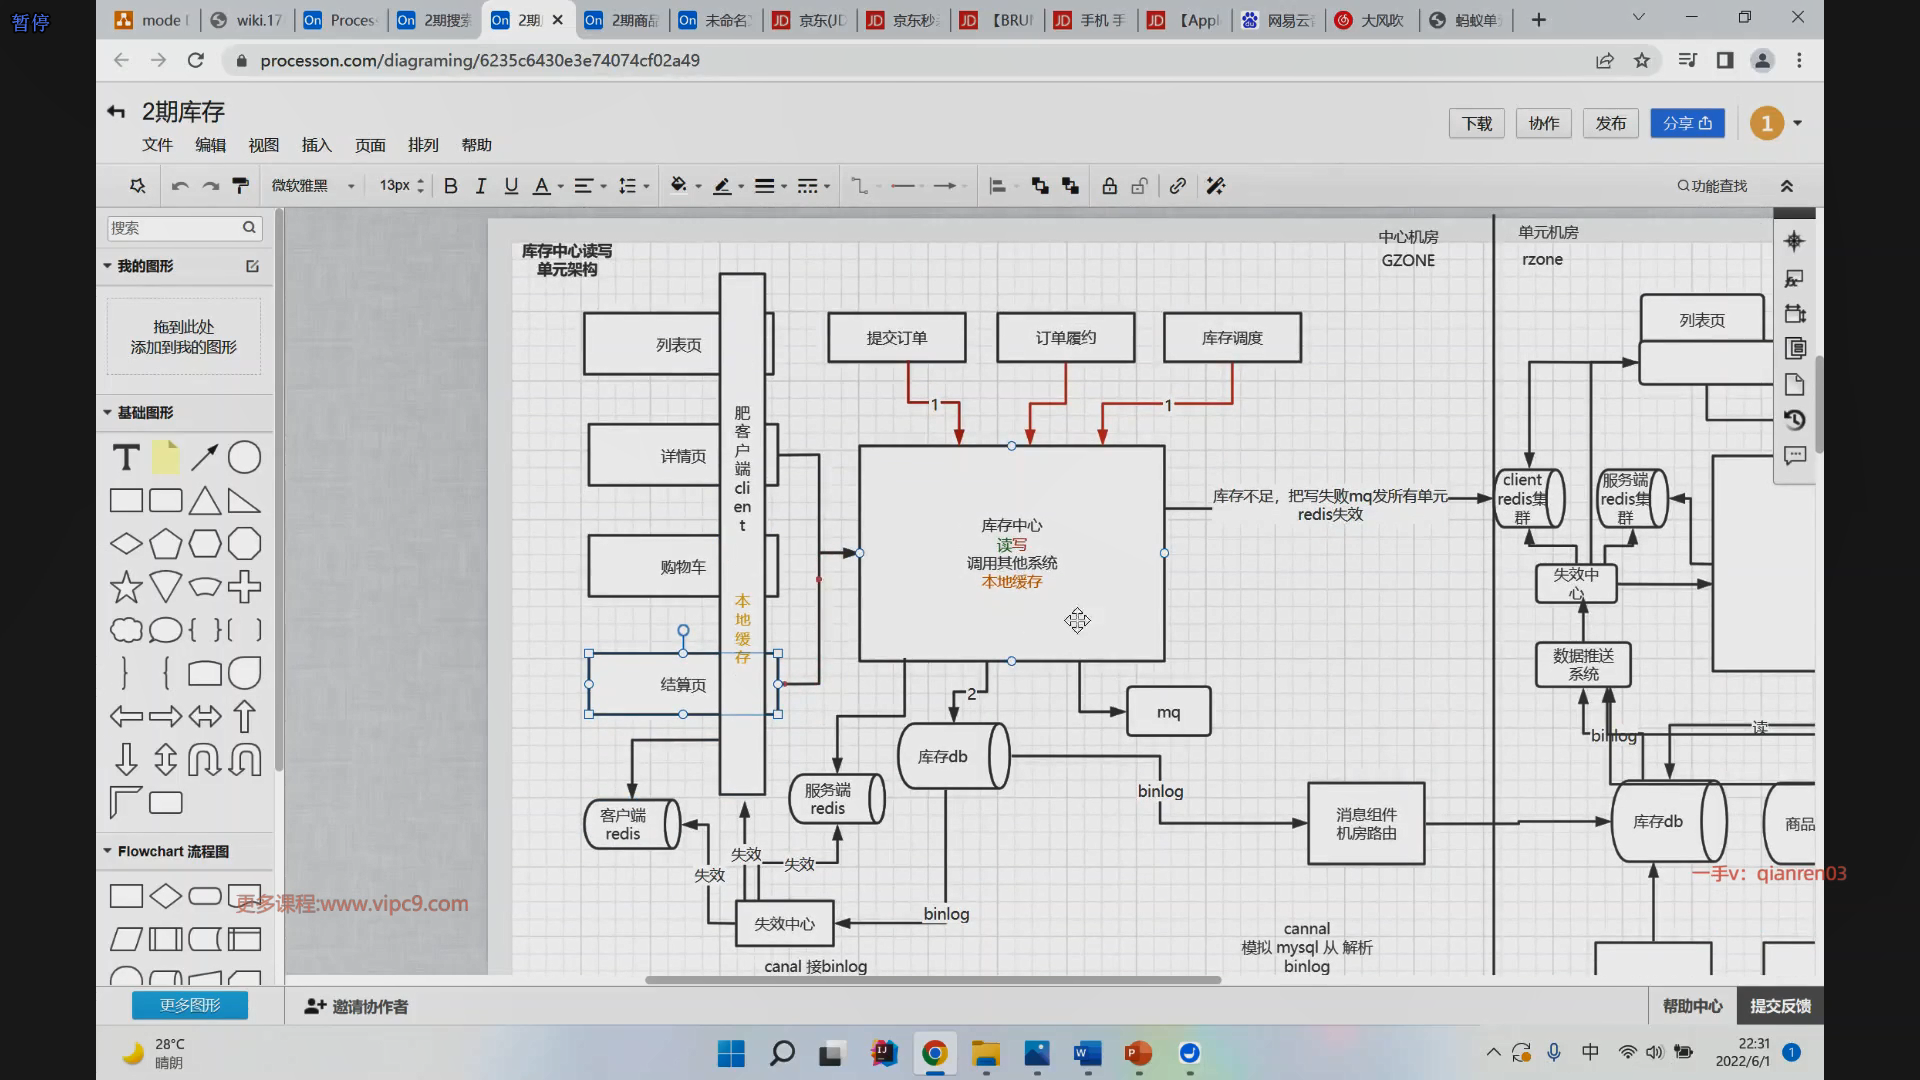Toggle underline formatting
Image resolution: width=1920 pixels, height=1080 pixels.
[511, 186]
